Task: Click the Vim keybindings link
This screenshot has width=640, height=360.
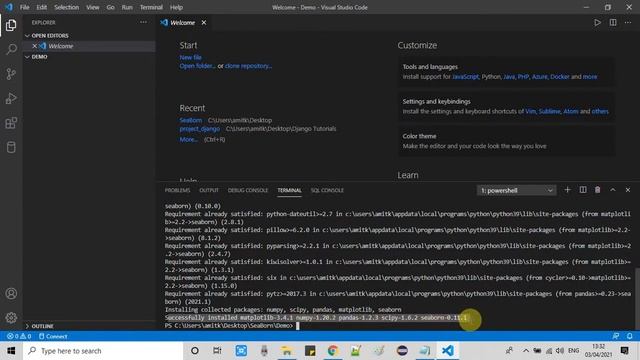Action: 530,111
